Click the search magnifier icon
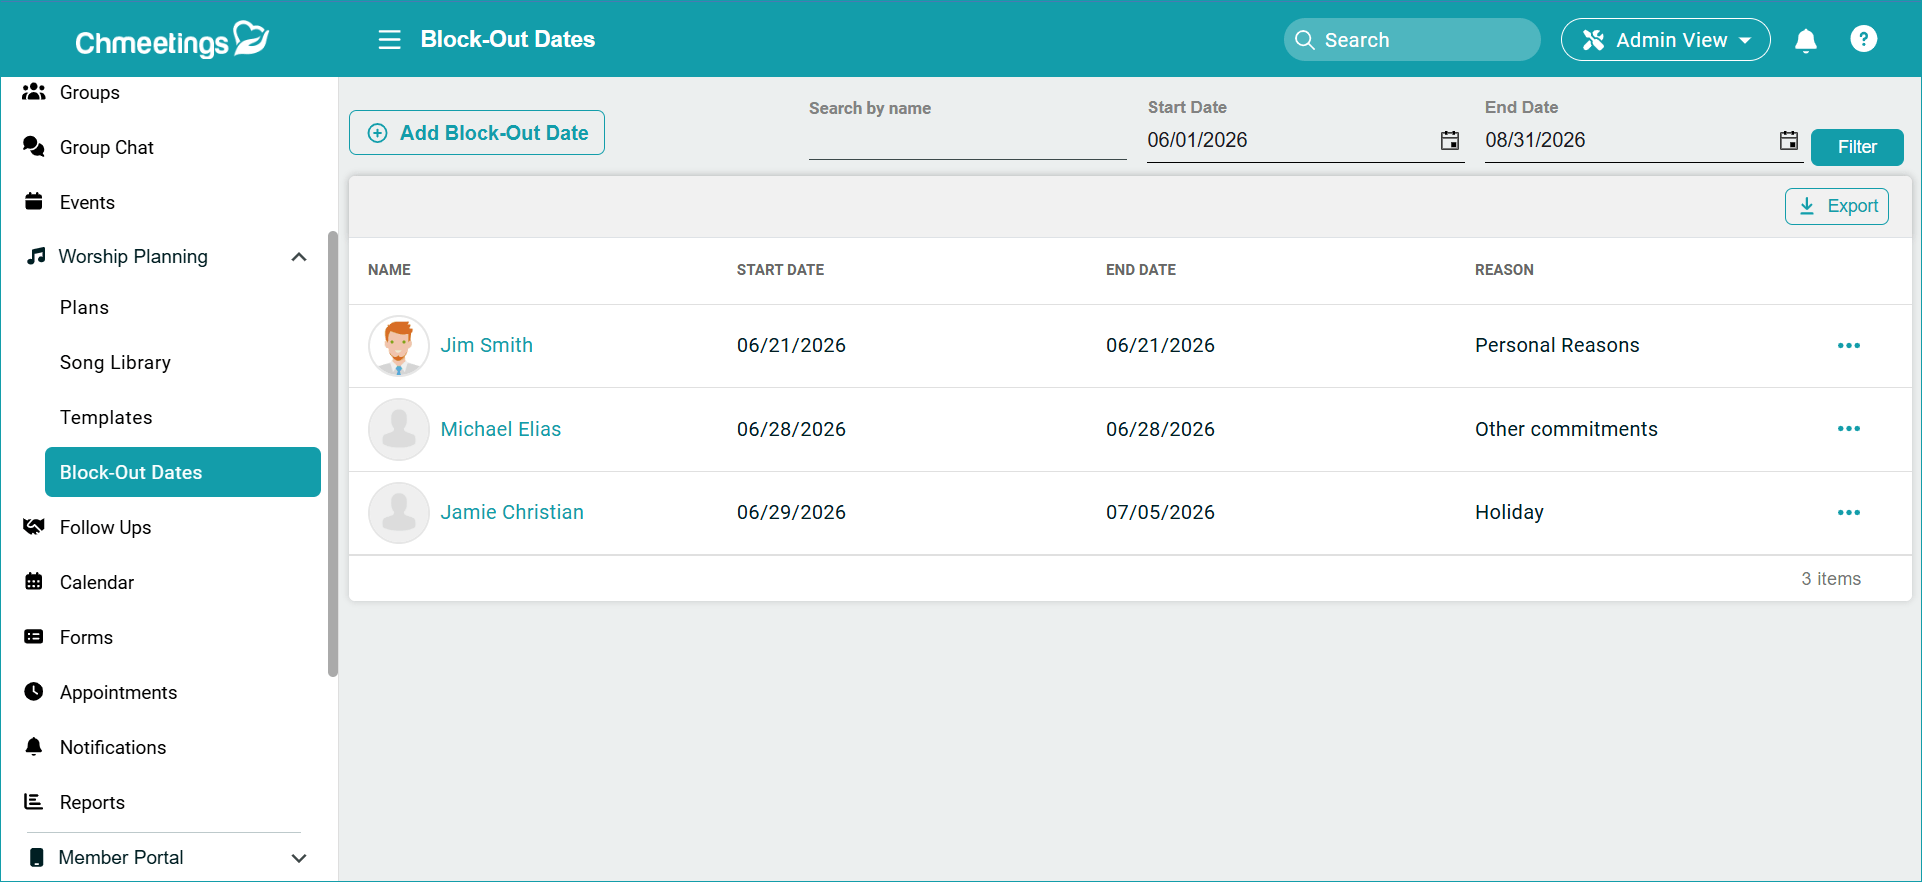Screen dimensions: 1922x882 [1305, 40]
